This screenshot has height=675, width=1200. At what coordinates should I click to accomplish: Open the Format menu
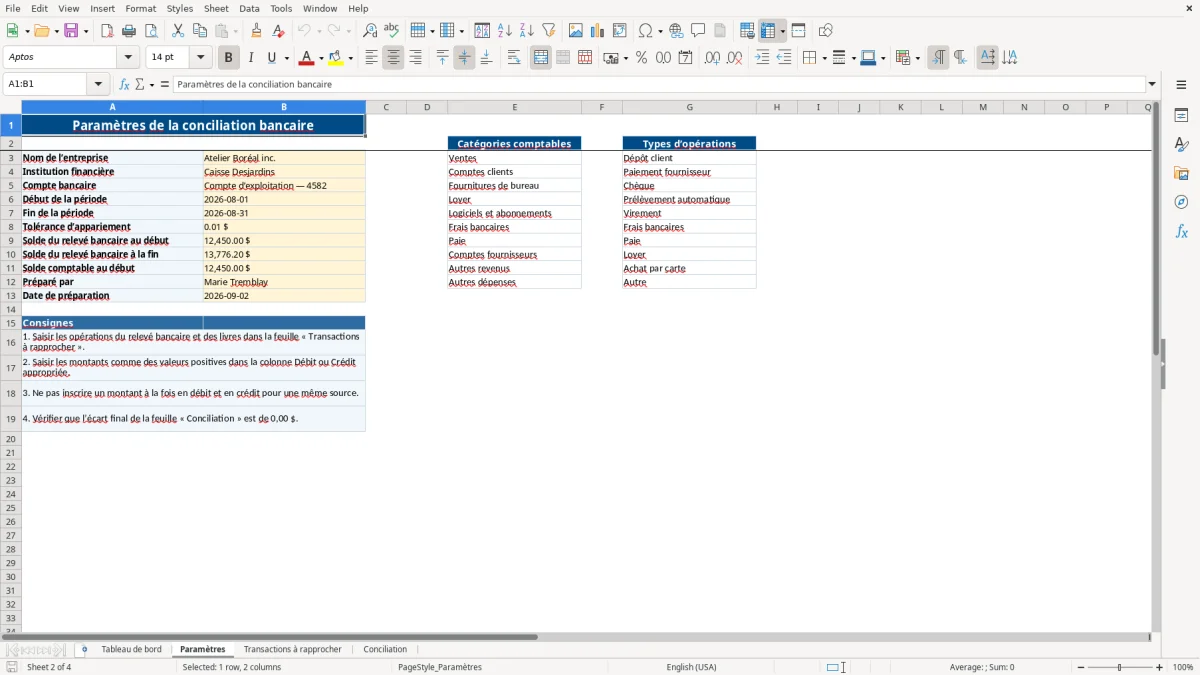pos(141,8)
